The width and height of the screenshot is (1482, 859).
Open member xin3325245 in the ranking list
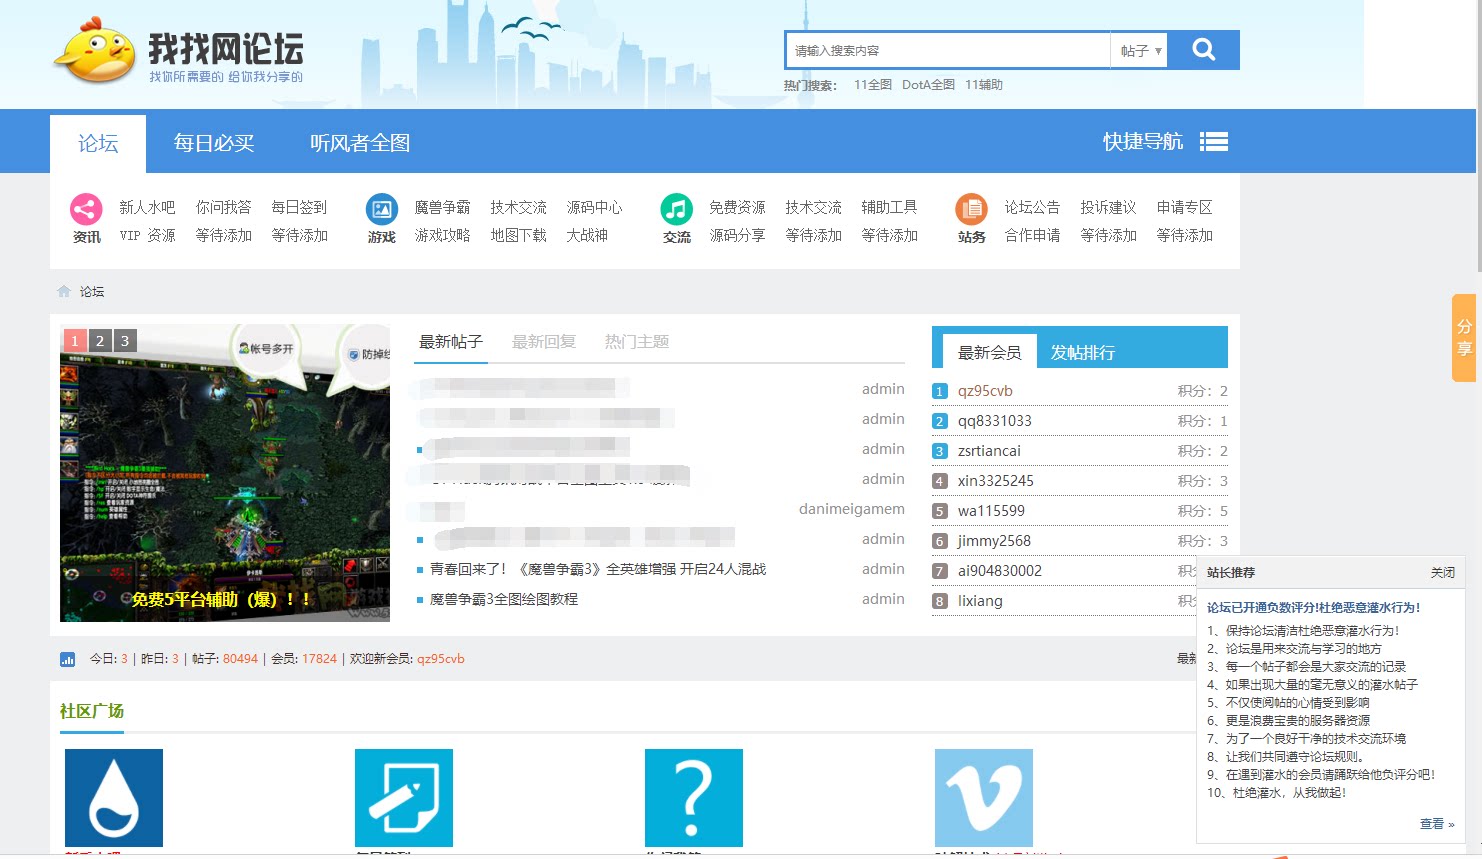coord(996,481)
